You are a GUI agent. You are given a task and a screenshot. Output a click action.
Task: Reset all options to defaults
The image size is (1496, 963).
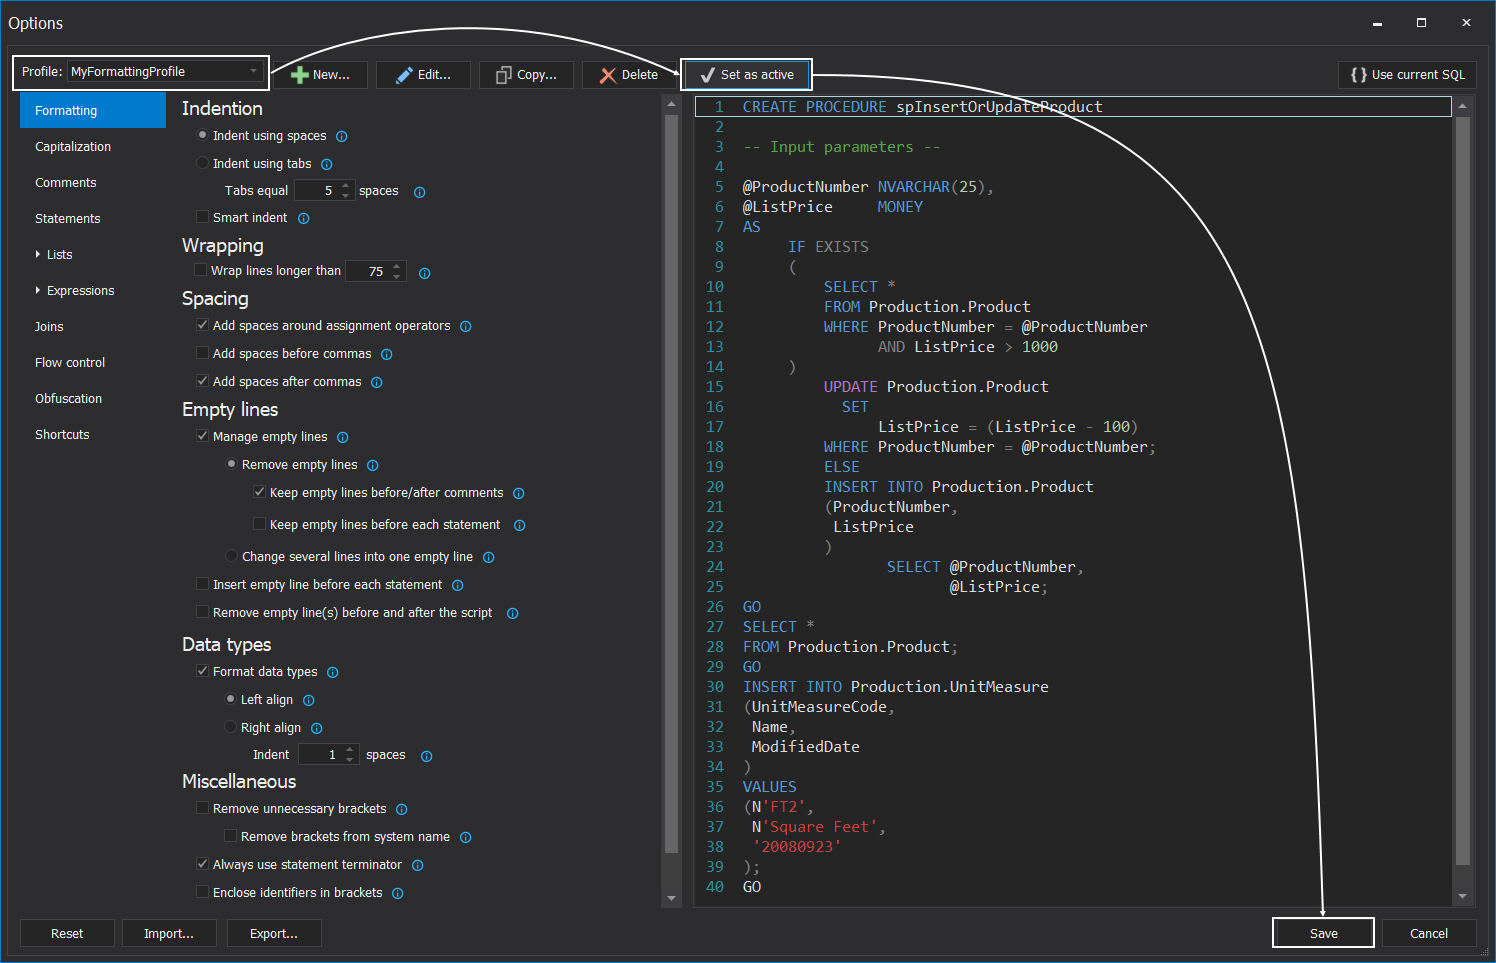click(x=67, y=932)
